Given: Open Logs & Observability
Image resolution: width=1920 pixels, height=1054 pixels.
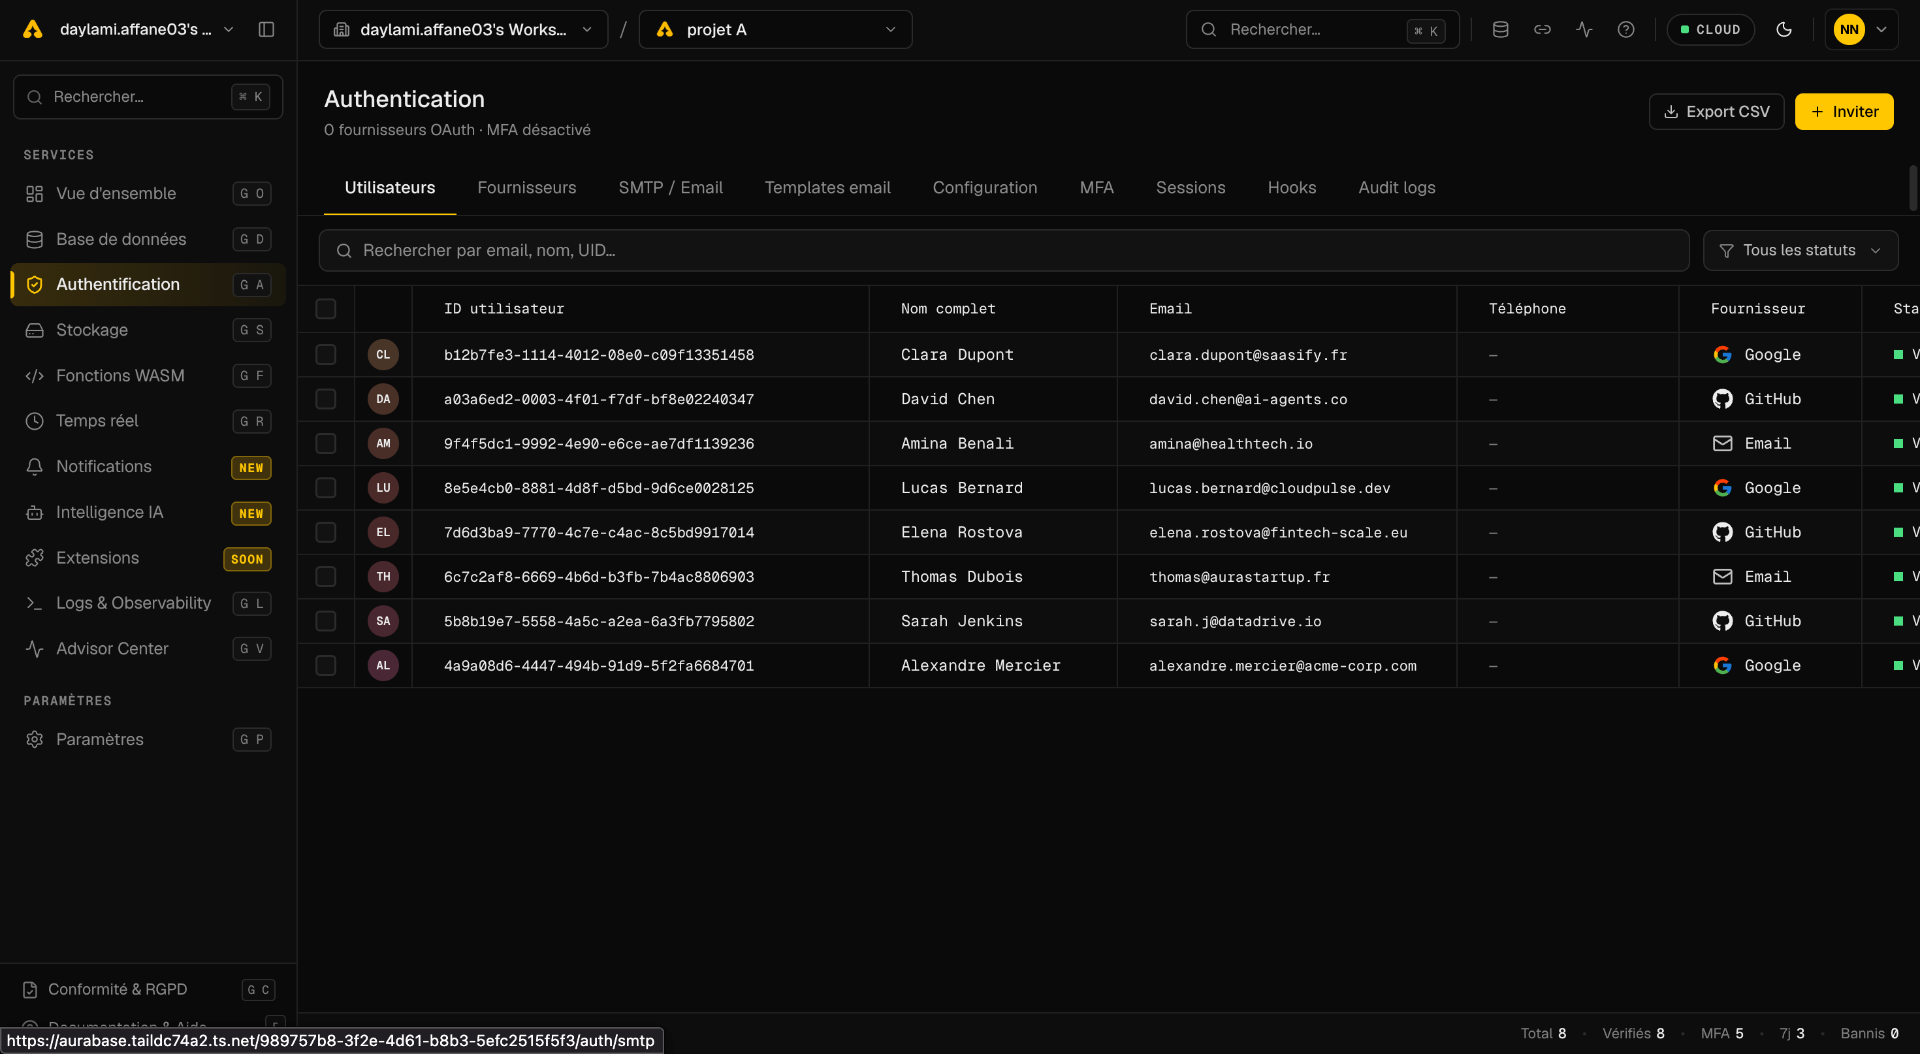Looking at the screenshot, I should coord(148,603).
